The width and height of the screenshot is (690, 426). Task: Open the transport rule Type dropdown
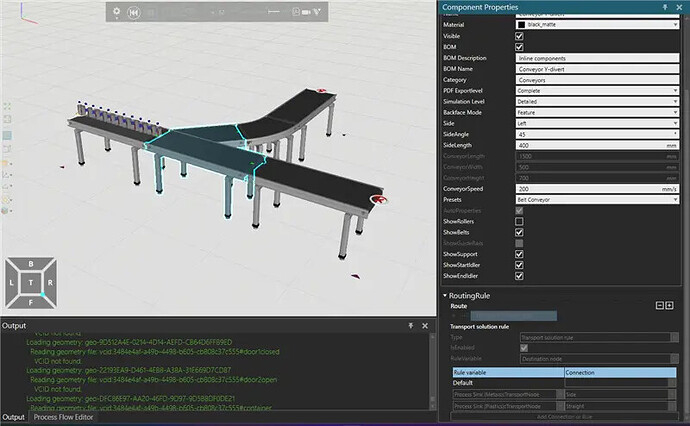pos(599,338)
